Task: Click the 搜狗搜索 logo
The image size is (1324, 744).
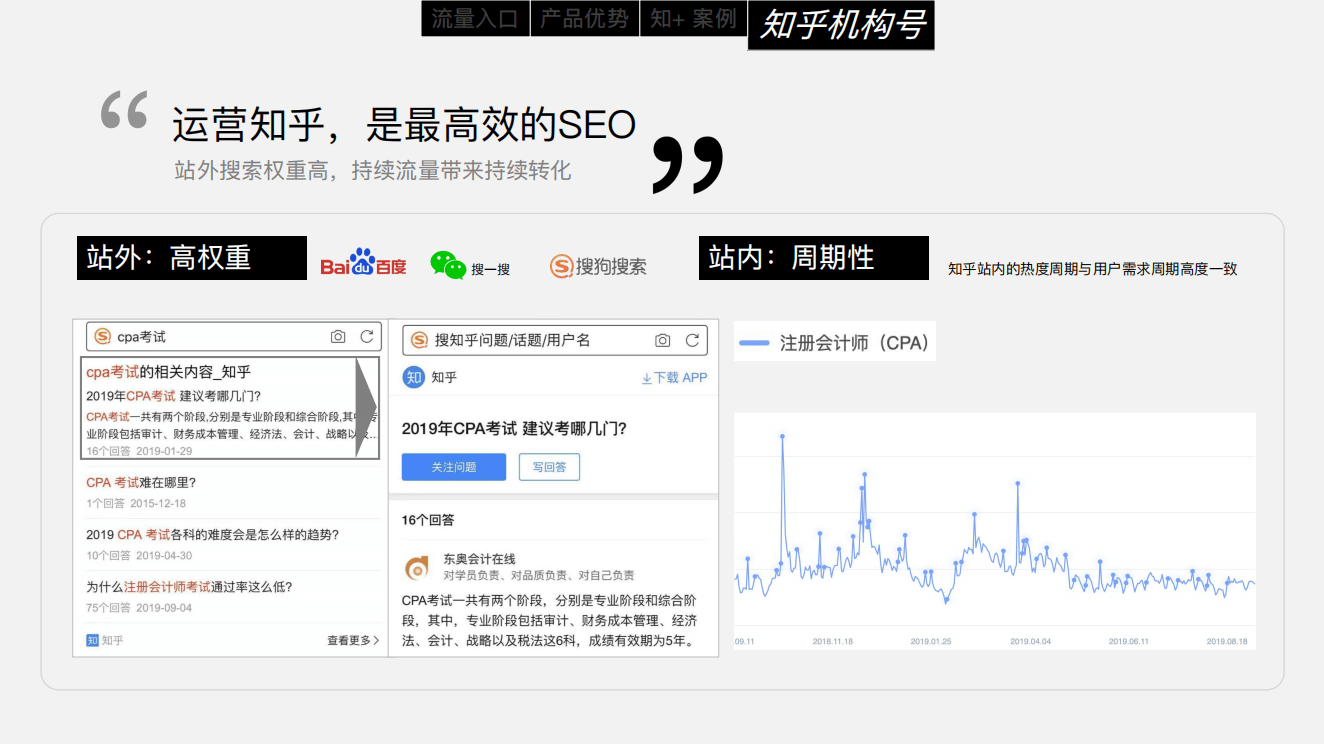Action: pos(598,266)
